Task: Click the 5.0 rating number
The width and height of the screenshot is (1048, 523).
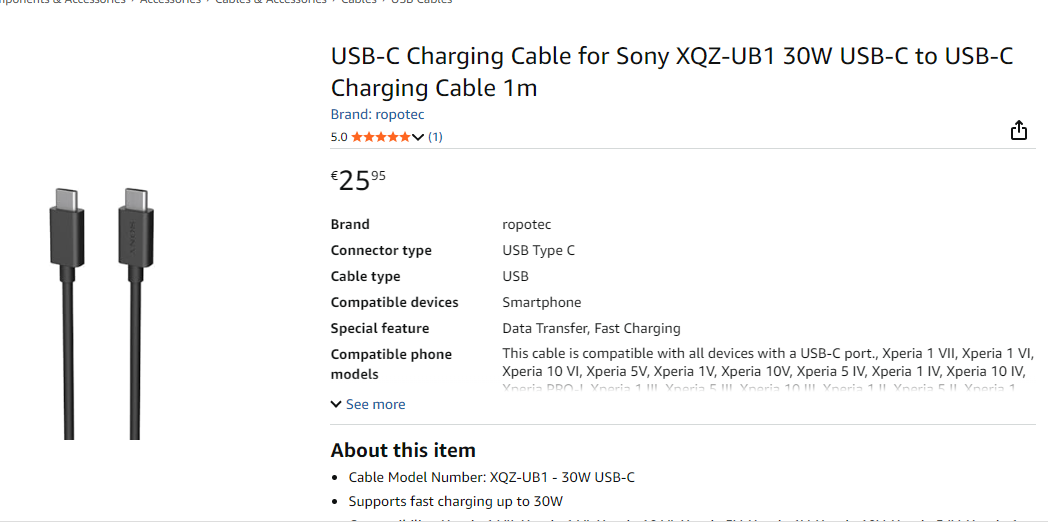Action: click(339, 137)
